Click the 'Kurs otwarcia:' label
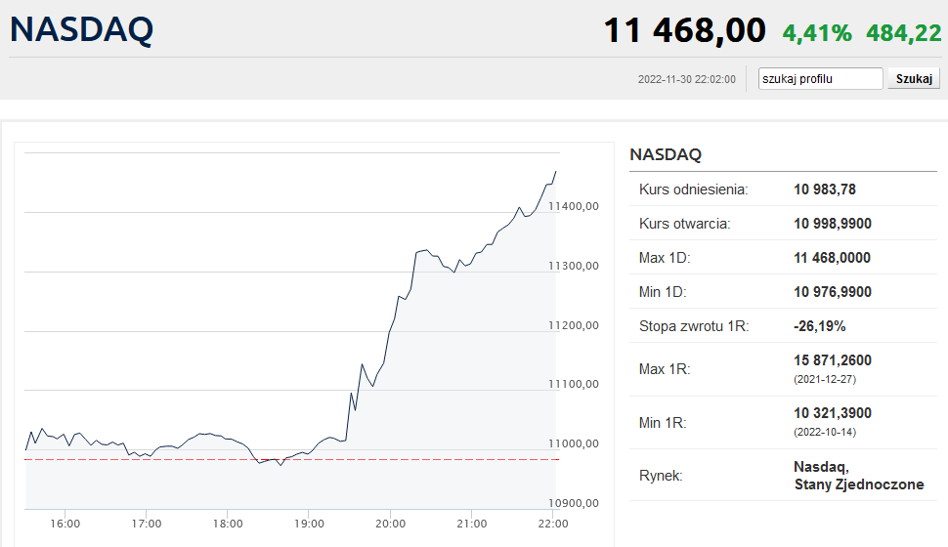Screen dimensions: 948x547 684,224
